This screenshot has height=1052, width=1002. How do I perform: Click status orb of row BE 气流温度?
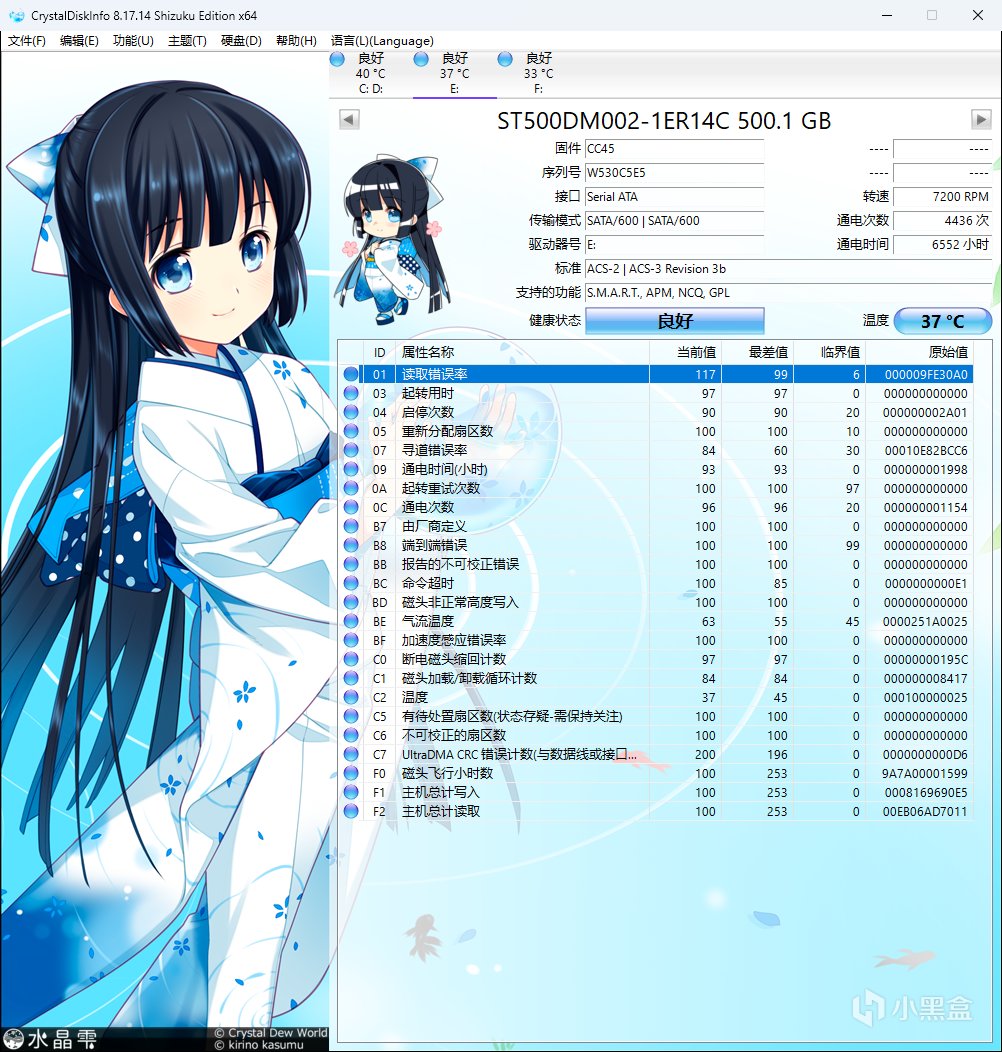coord(351,621)
